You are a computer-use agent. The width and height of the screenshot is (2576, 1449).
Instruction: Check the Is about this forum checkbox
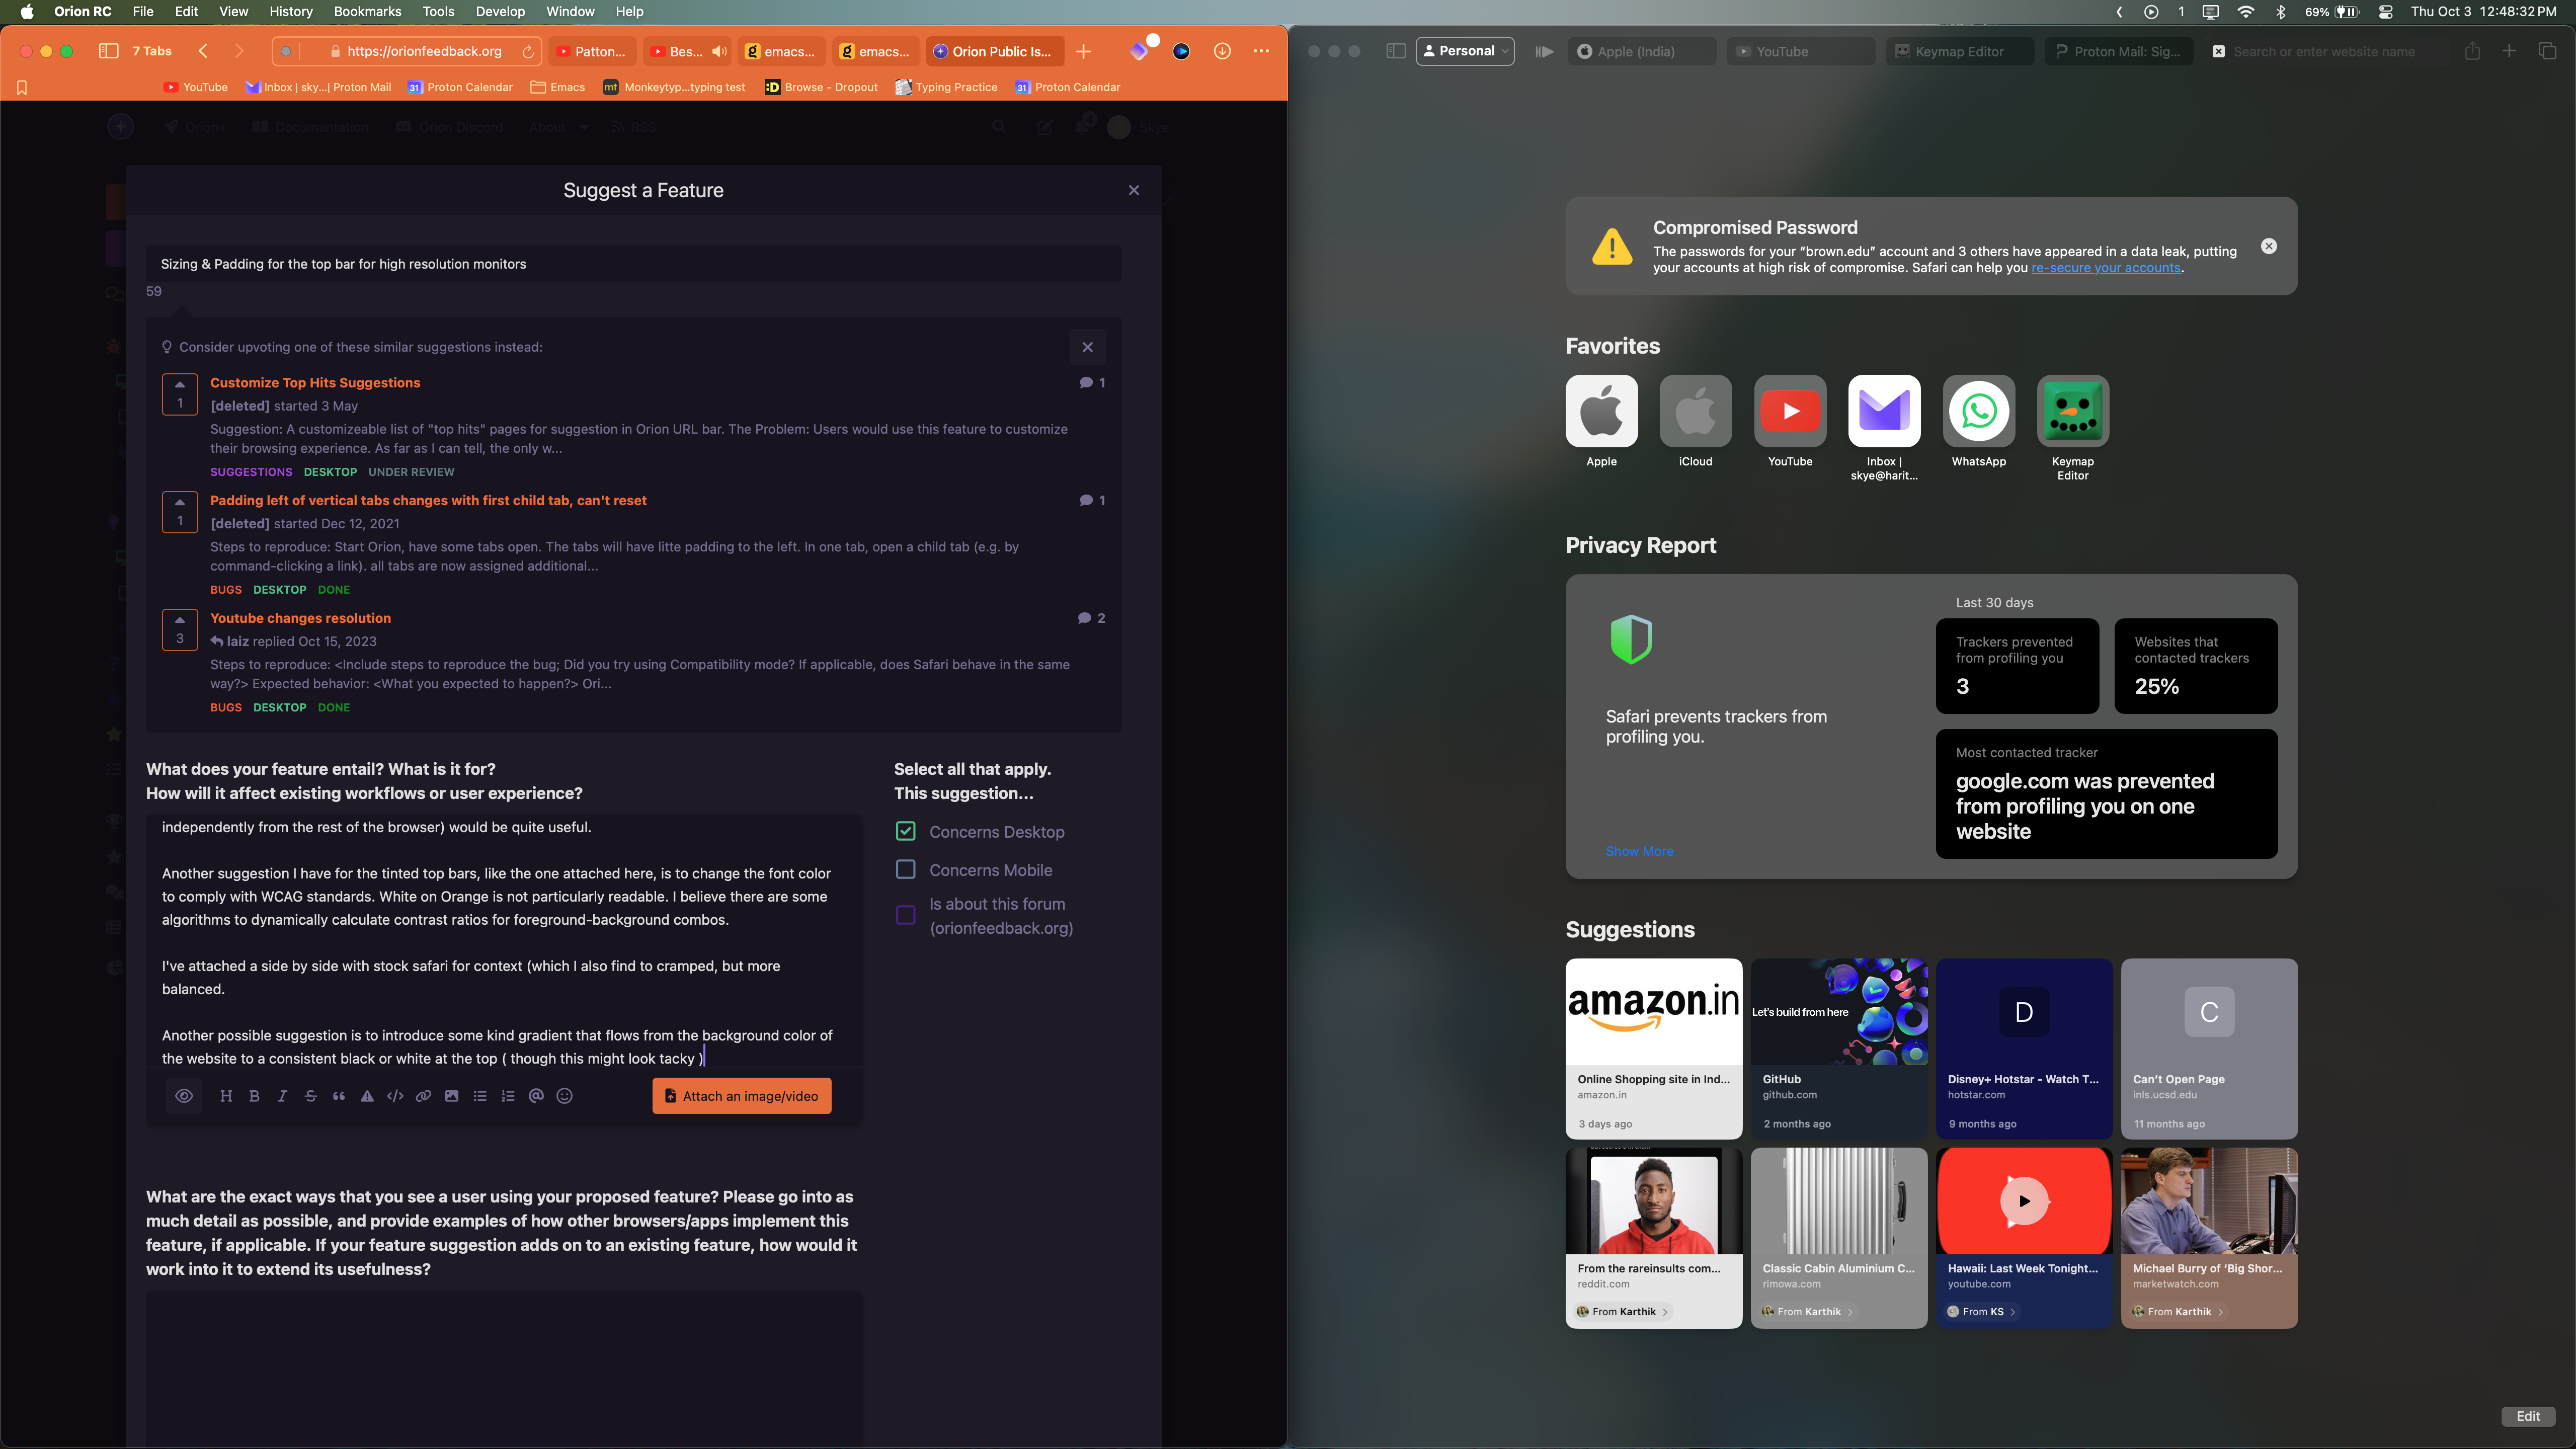point(905,915)
